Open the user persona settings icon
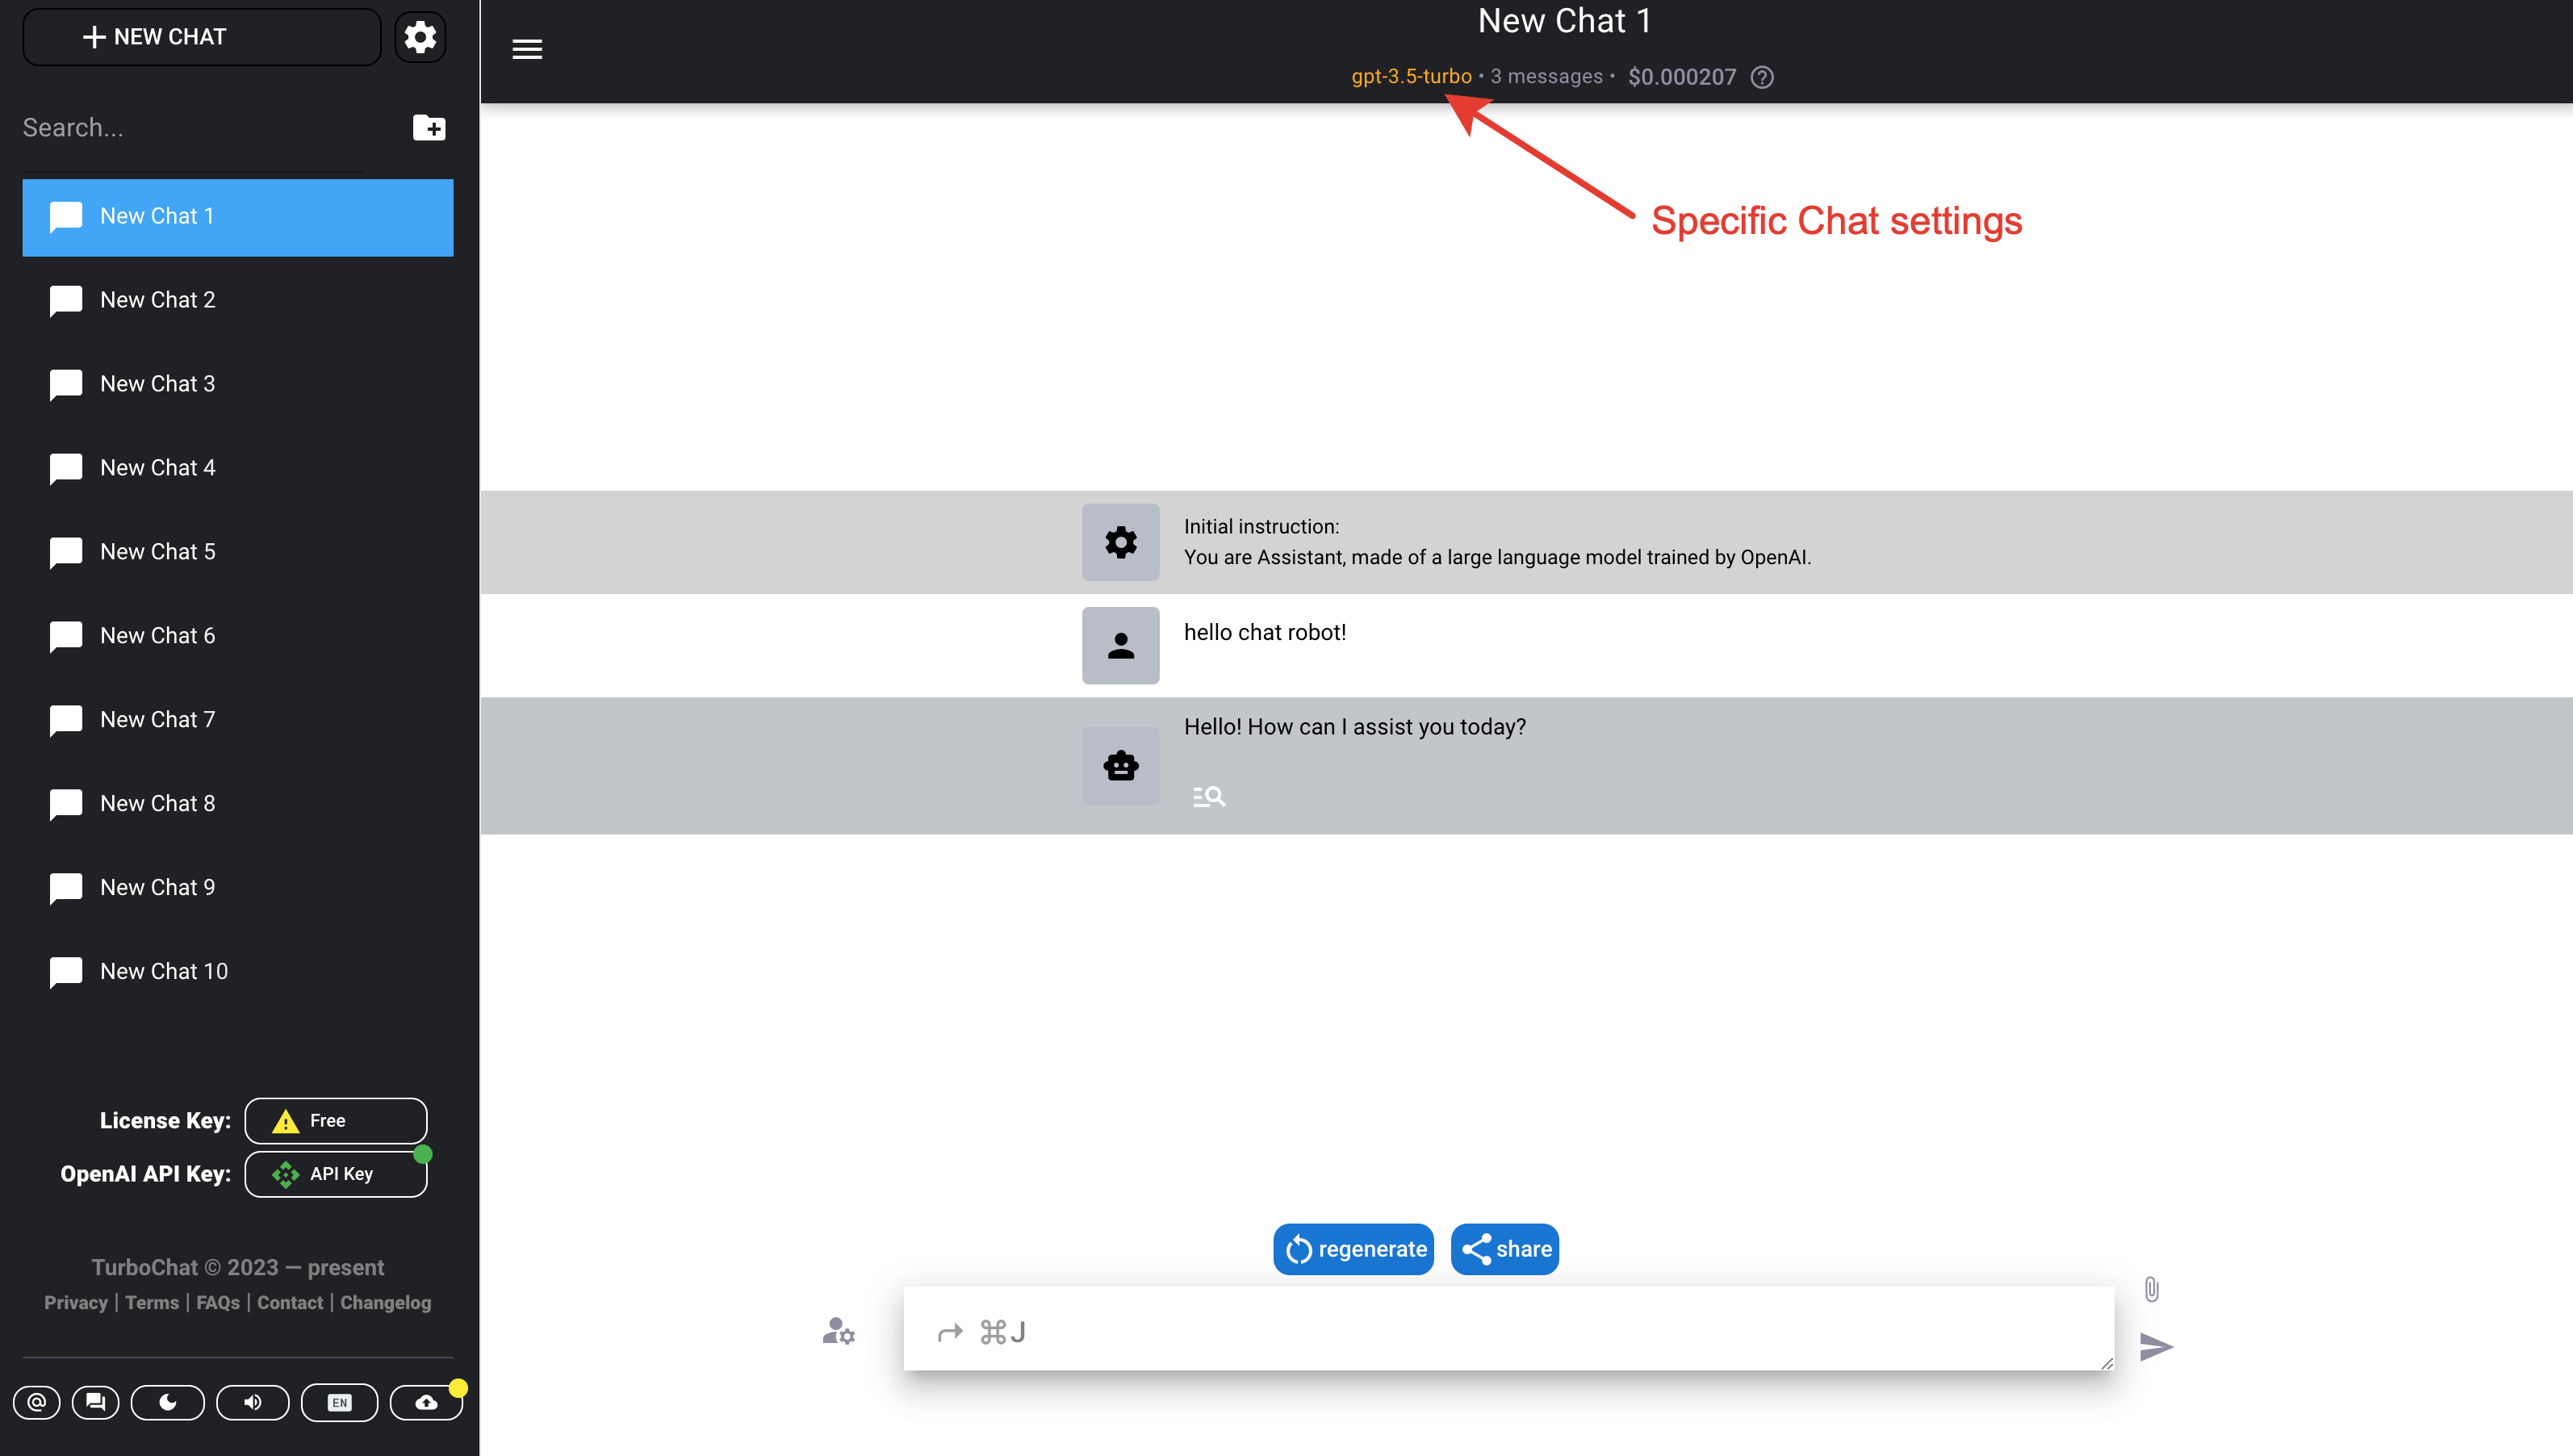 (838, 1331)
